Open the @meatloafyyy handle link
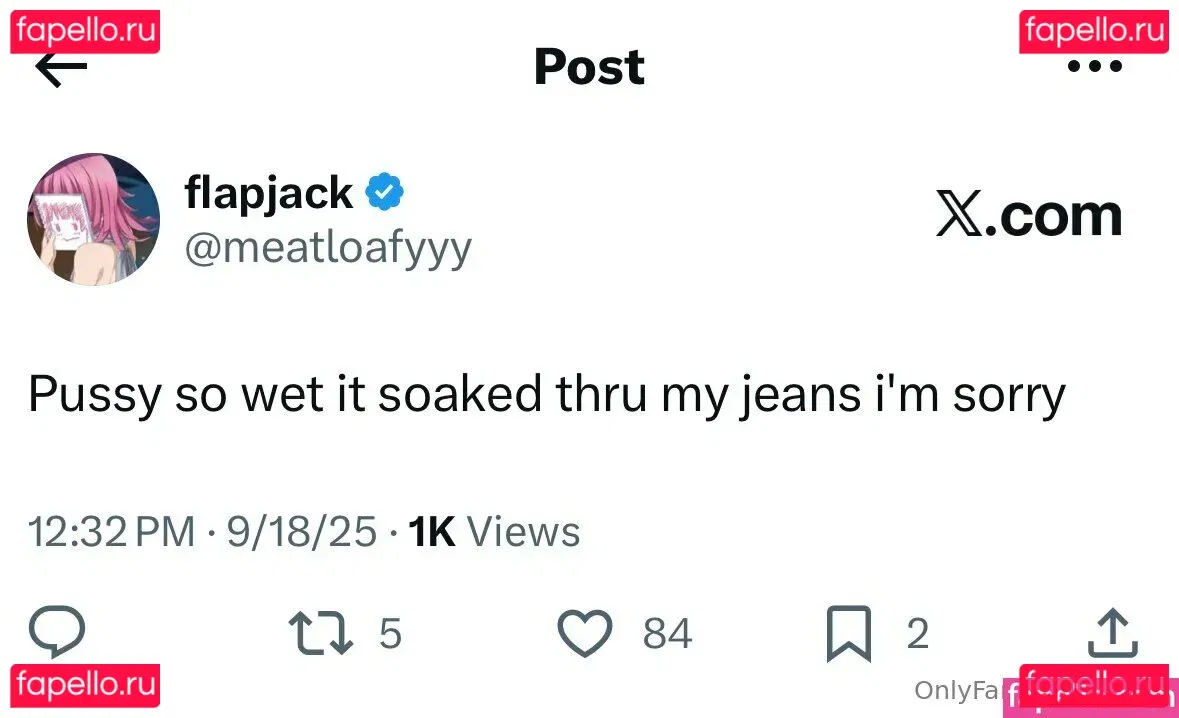 (327, 247)
